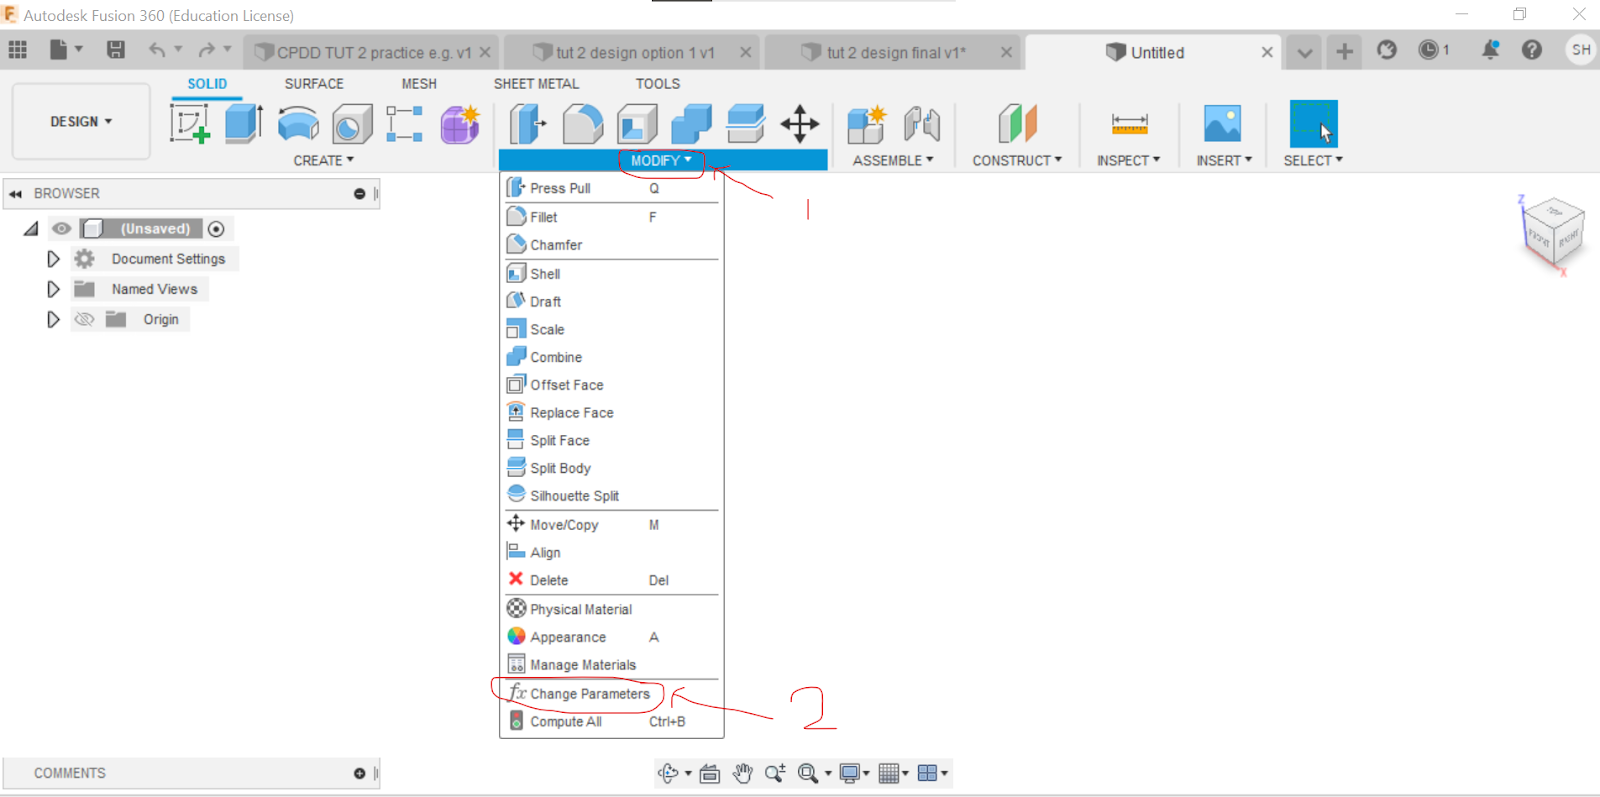
Task: Open the SELECT dropdown menu
Action: click(1313, 160)
